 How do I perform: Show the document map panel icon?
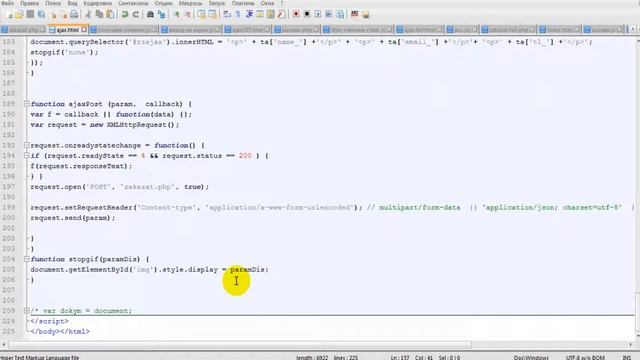(271, 15)
